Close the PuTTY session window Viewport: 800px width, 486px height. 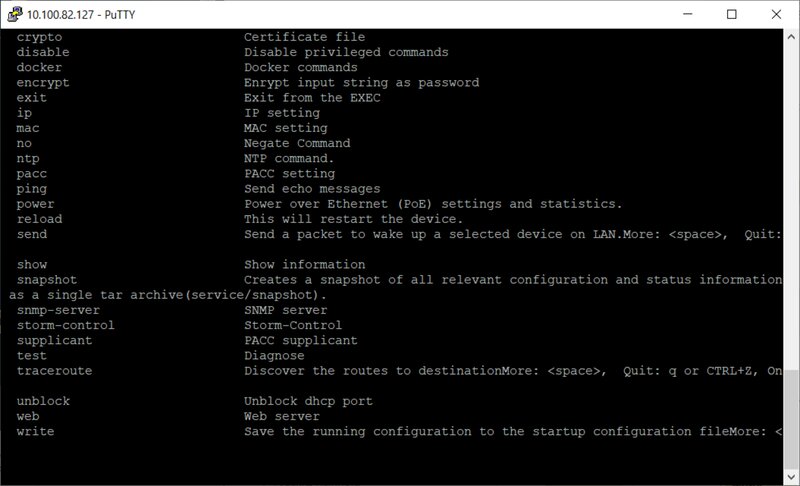point(776,14)
